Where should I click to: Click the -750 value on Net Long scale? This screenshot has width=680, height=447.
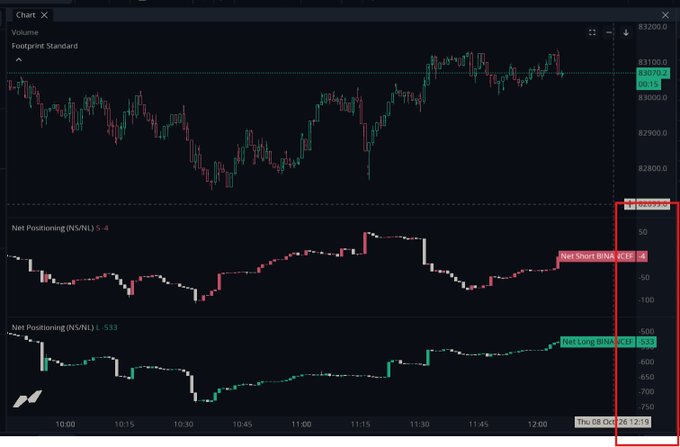click(x=646, y=407)
